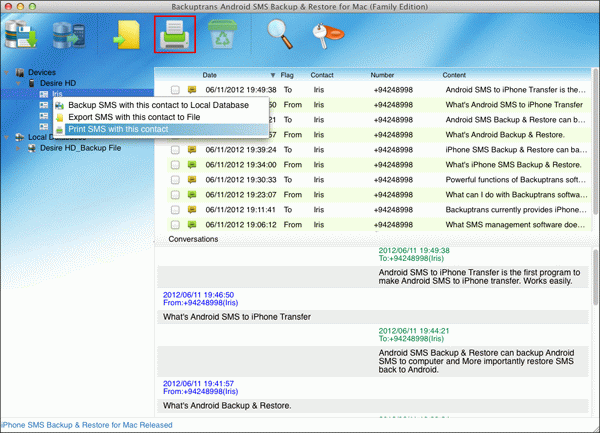Select the Iris contact in the tree
Image resolution: width=600 pixels, height=433 pixels.
click(x=57, y=94)
